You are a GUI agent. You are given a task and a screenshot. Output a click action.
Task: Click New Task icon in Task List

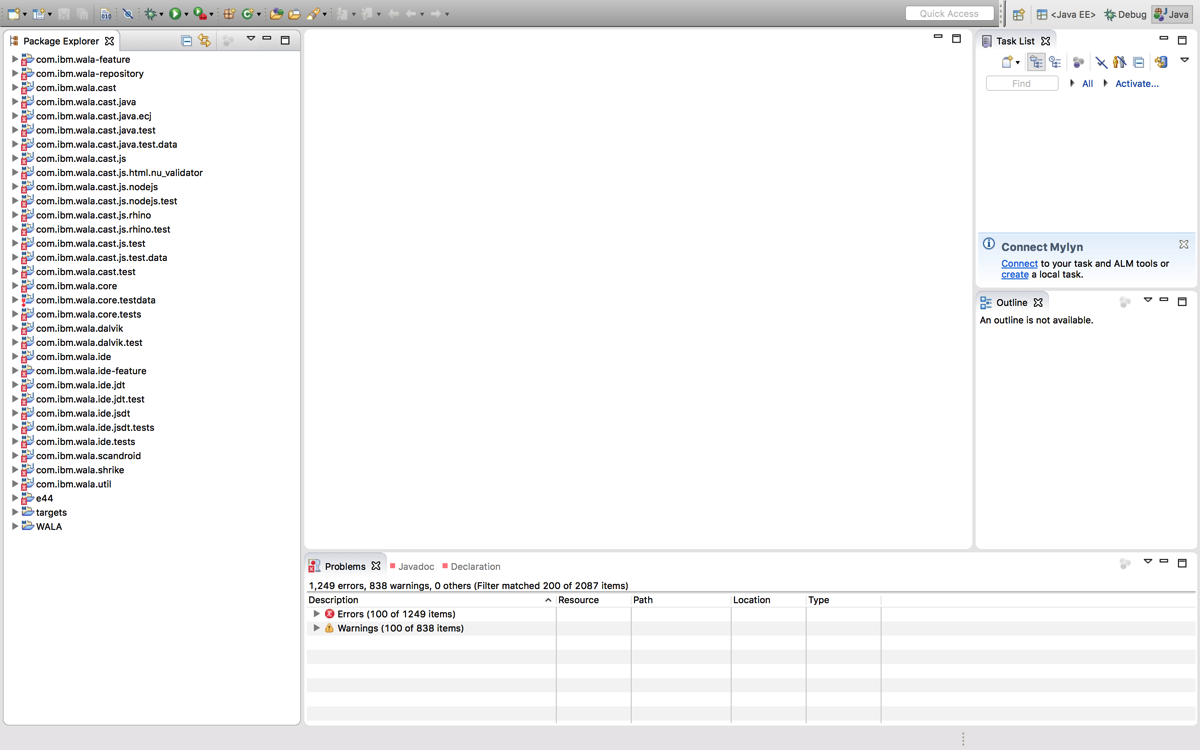[1007, 62]
